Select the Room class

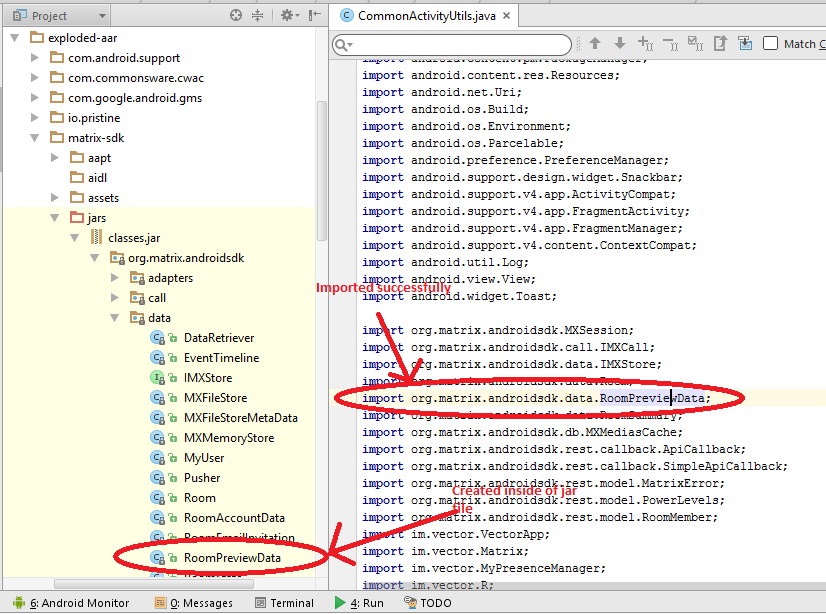point(200,498)
